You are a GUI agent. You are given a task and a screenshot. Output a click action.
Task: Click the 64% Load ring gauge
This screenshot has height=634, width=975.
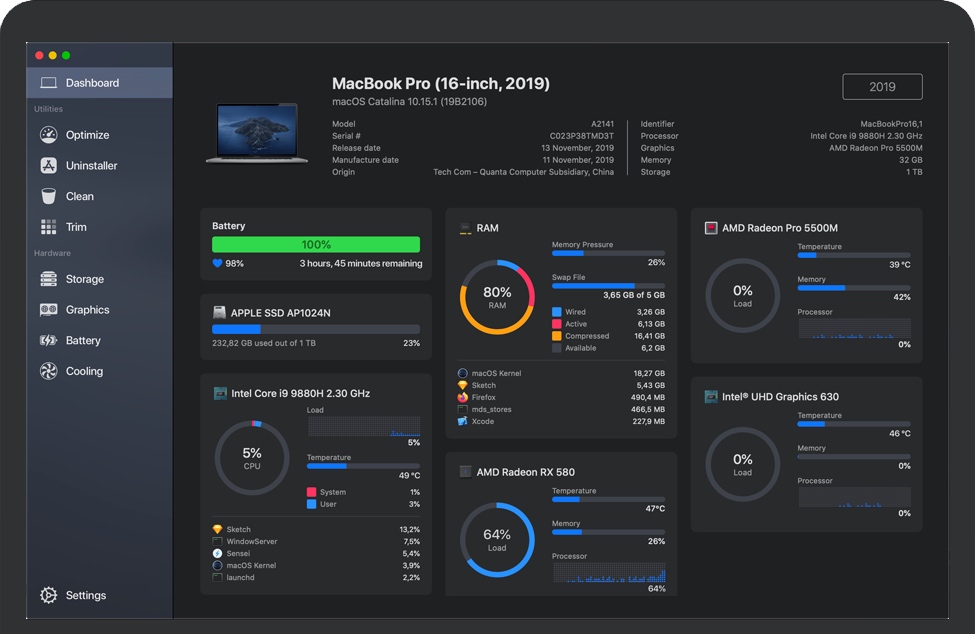pyautogui.click(x=497, y=540)
